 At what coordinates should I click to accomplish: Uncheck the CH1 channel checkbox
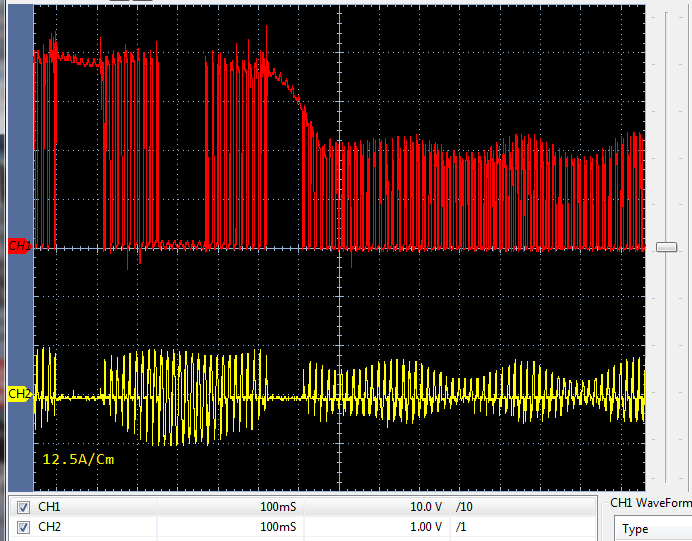click(x=23, y=507)
